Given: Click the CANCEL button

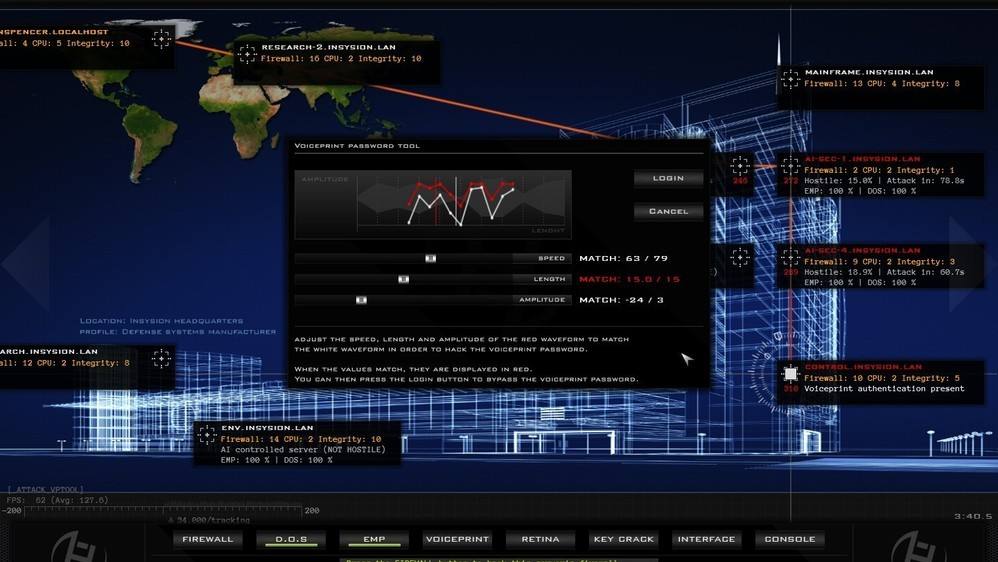Looking at the screenshot, I should [668, 211].
